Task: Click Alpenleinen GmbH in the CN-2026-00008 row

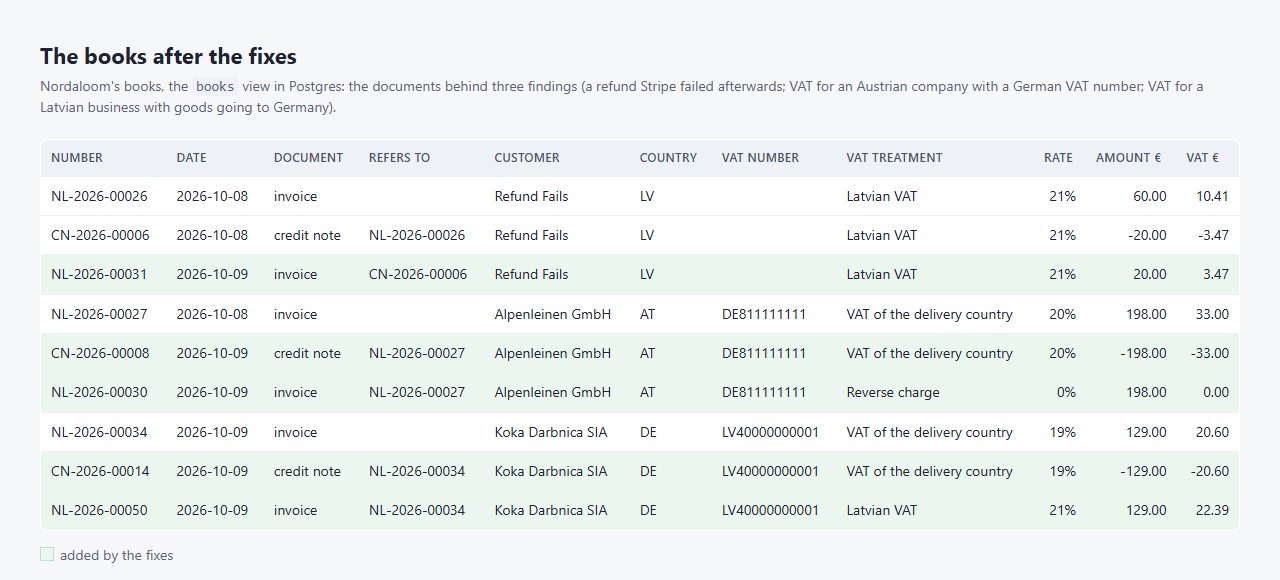Action: 553,353
